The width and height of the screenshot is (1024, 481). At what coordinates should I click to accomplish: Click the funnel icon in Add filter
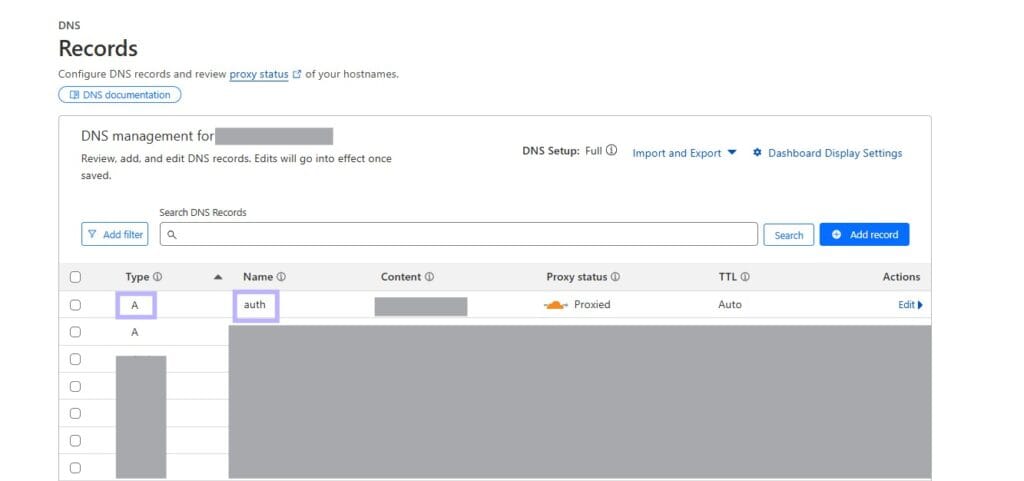[x=92, y=234]
